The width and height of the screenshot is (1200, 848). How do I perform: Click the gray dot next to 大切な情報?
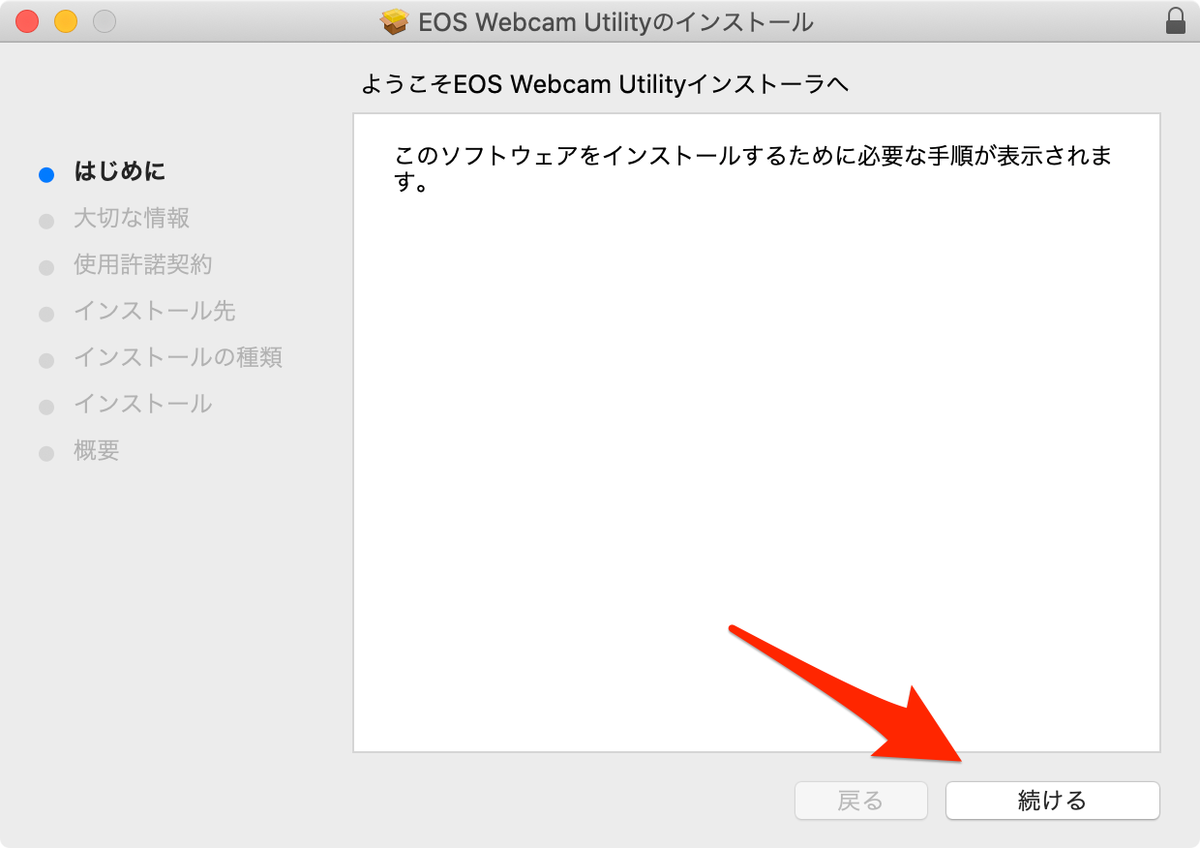pos(46,220)
